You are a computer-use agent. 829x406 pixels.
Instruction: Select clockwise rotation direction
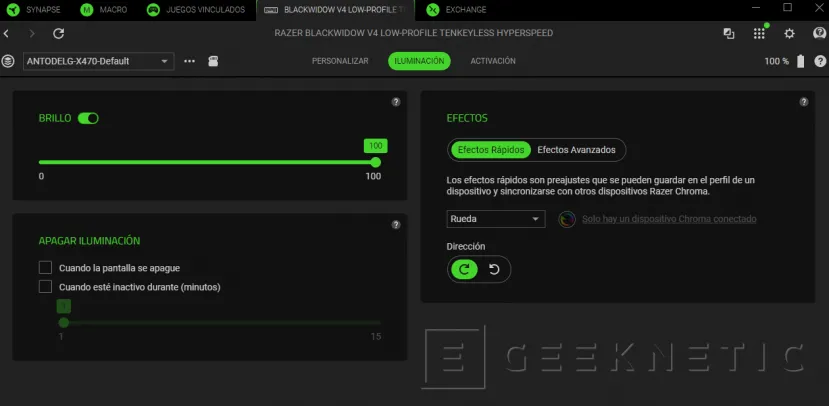tap(464, 269)
